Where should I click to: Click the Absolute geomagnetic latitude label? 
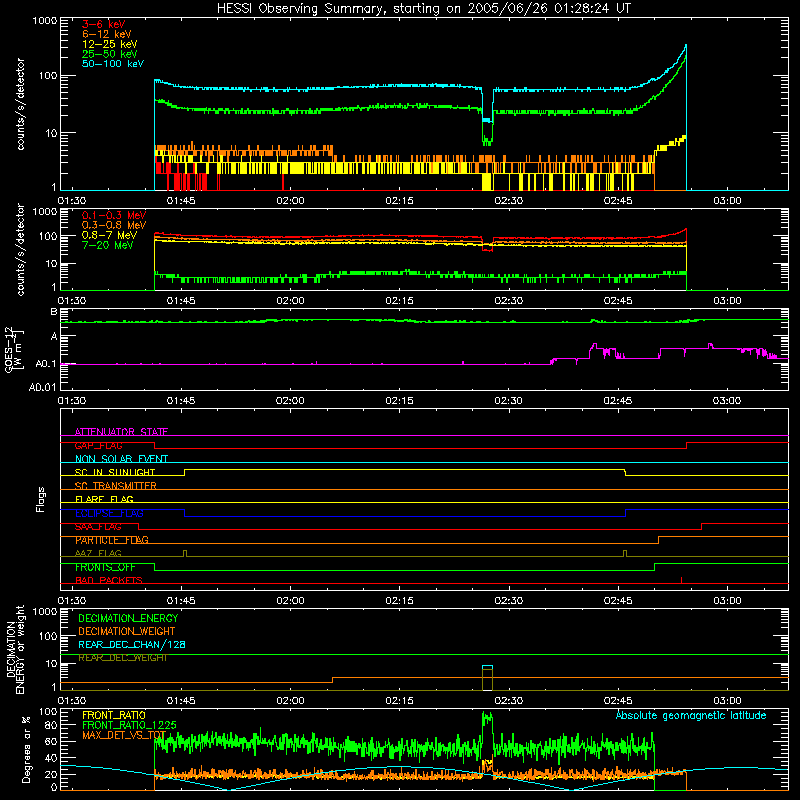coord(691,715)
